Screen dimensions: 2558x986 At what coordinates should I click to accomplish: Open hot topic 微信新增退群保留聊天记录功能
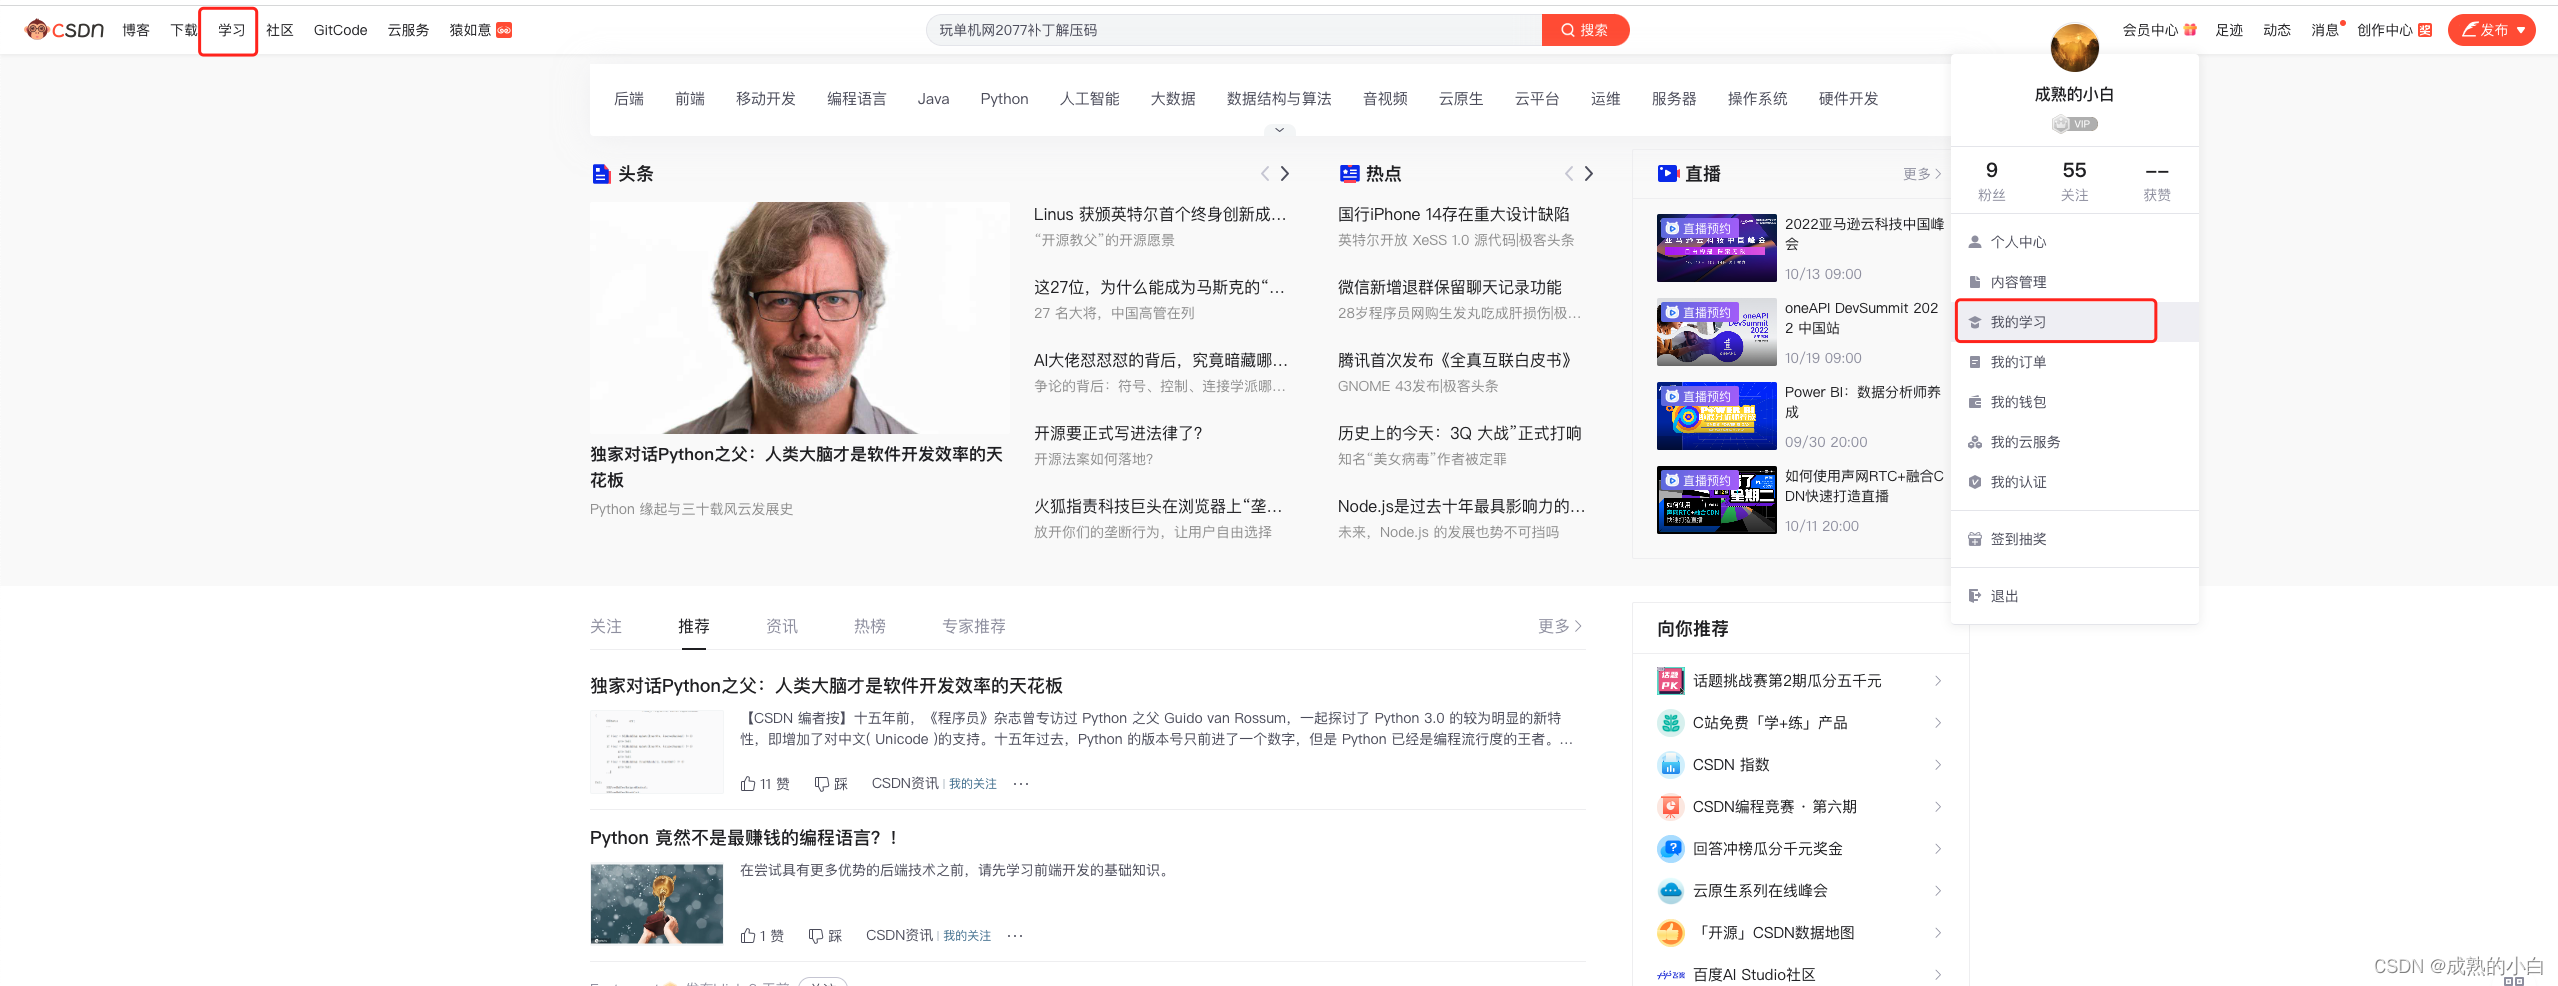[x=1450, y=287]
